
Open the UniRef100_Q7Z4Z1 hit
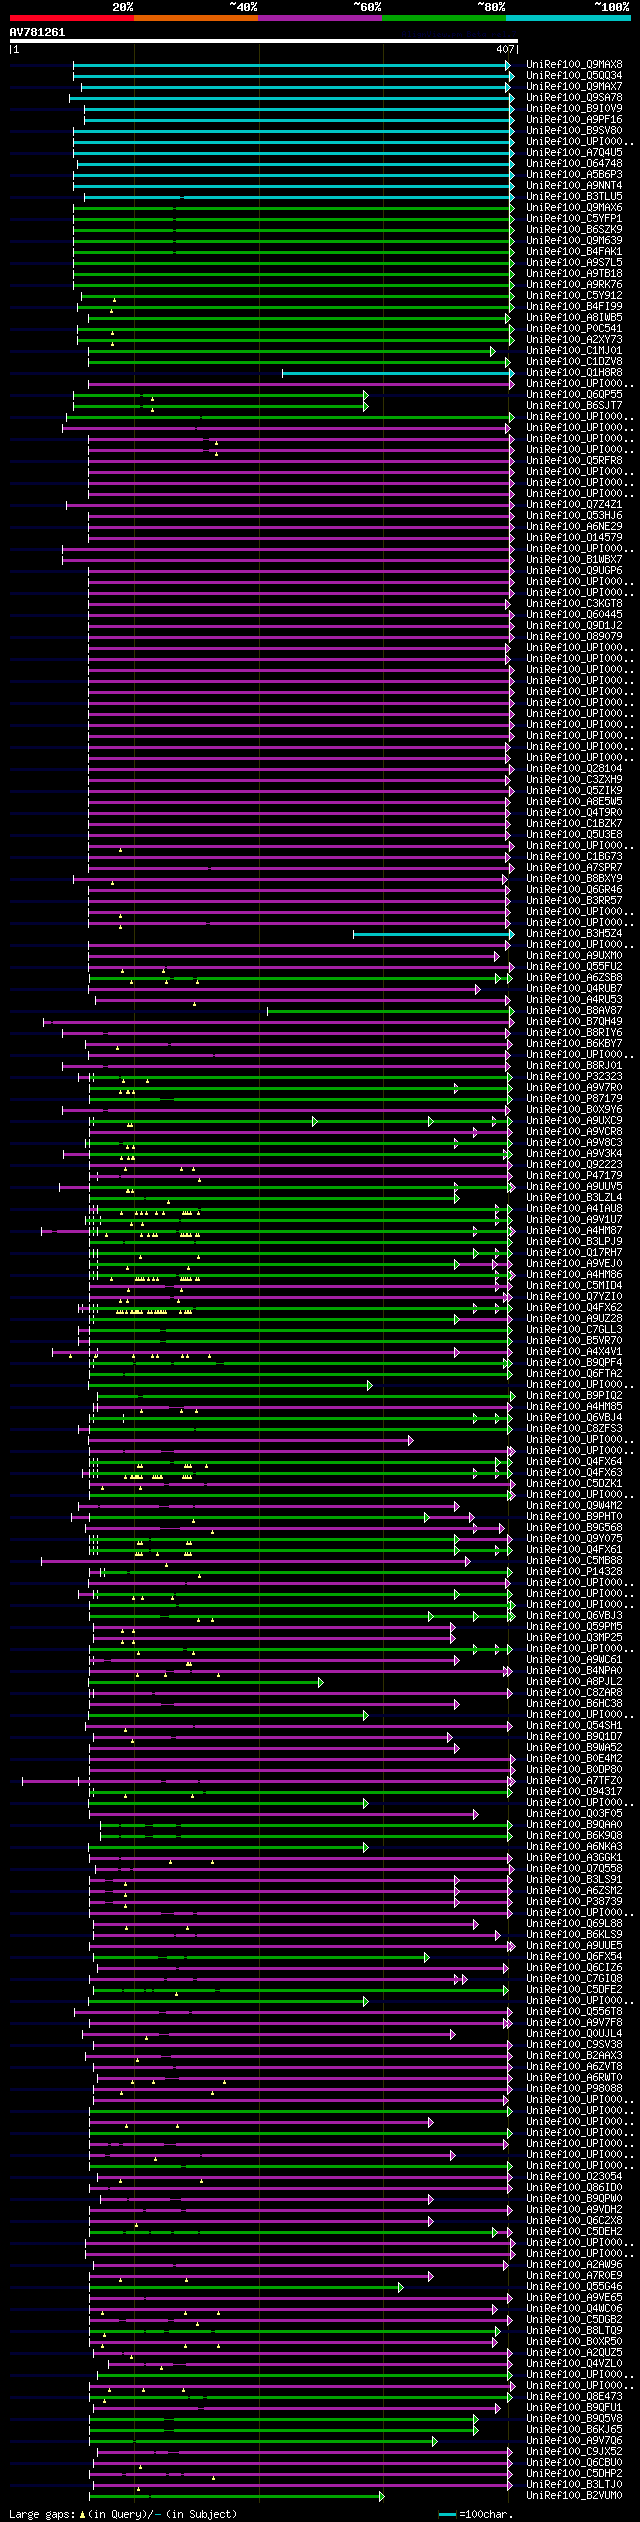(574, 505)
